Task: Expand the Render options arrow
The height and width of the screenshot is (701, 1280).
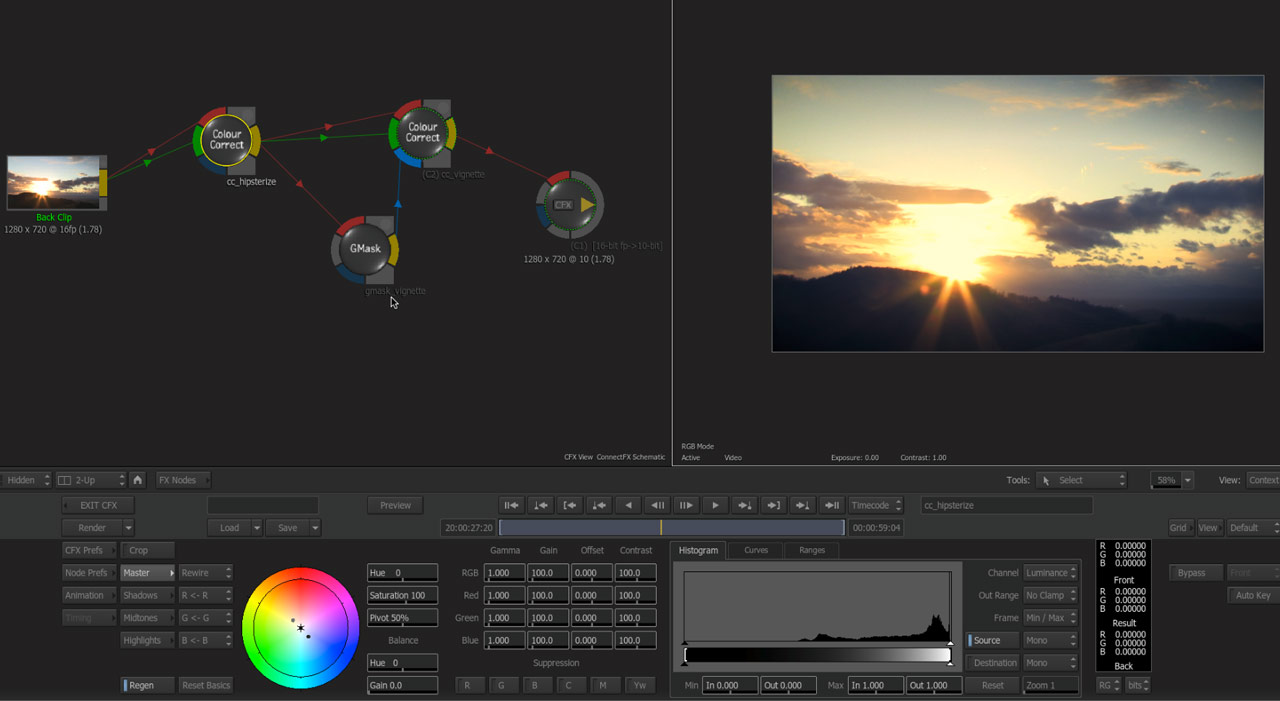Action: (x=128, y=528)
